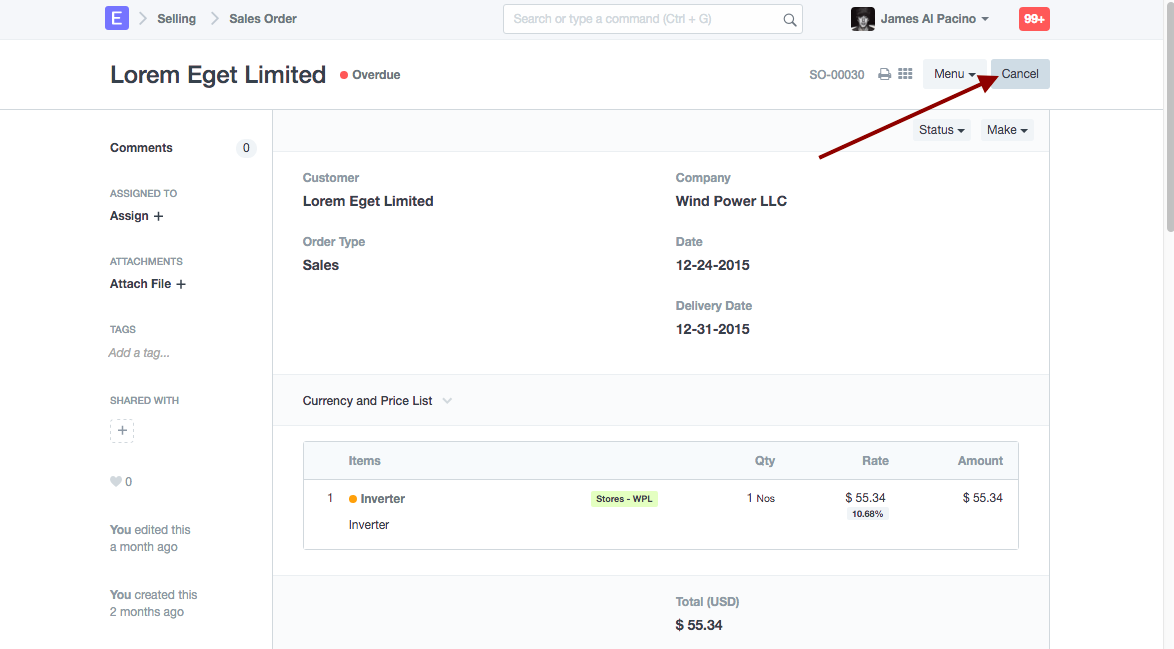Open the Inverter item row
This screenshot has width=1174, height=649.
coord(382,499)
